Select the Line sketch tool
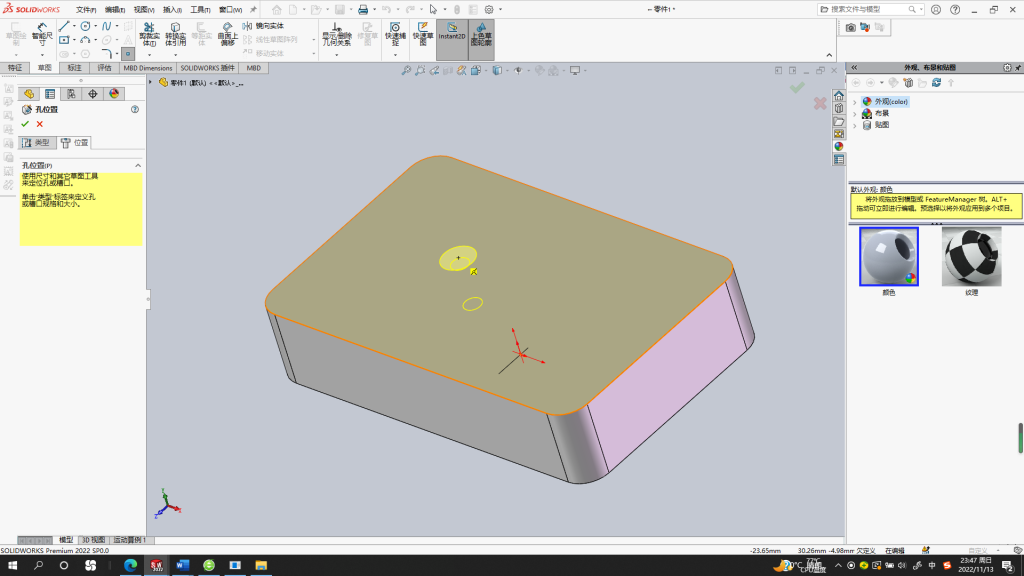This screenshot has width=1024, height=576. coord(64,26)
